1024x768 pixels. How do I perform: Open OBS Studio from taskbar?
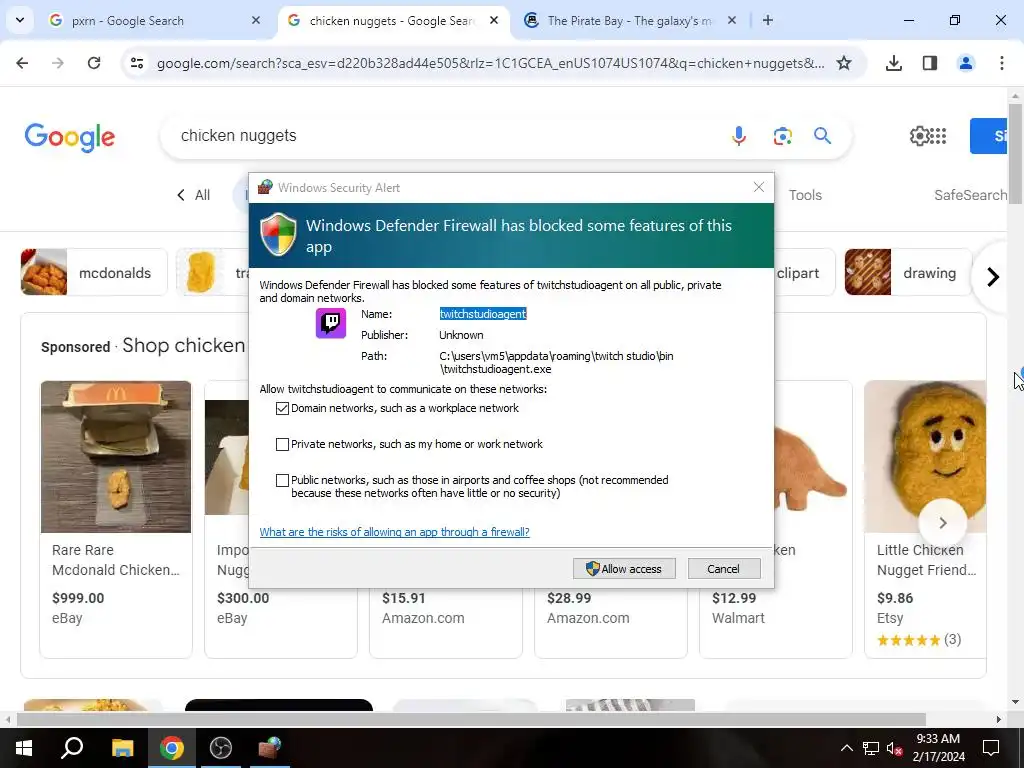(221, 748)
